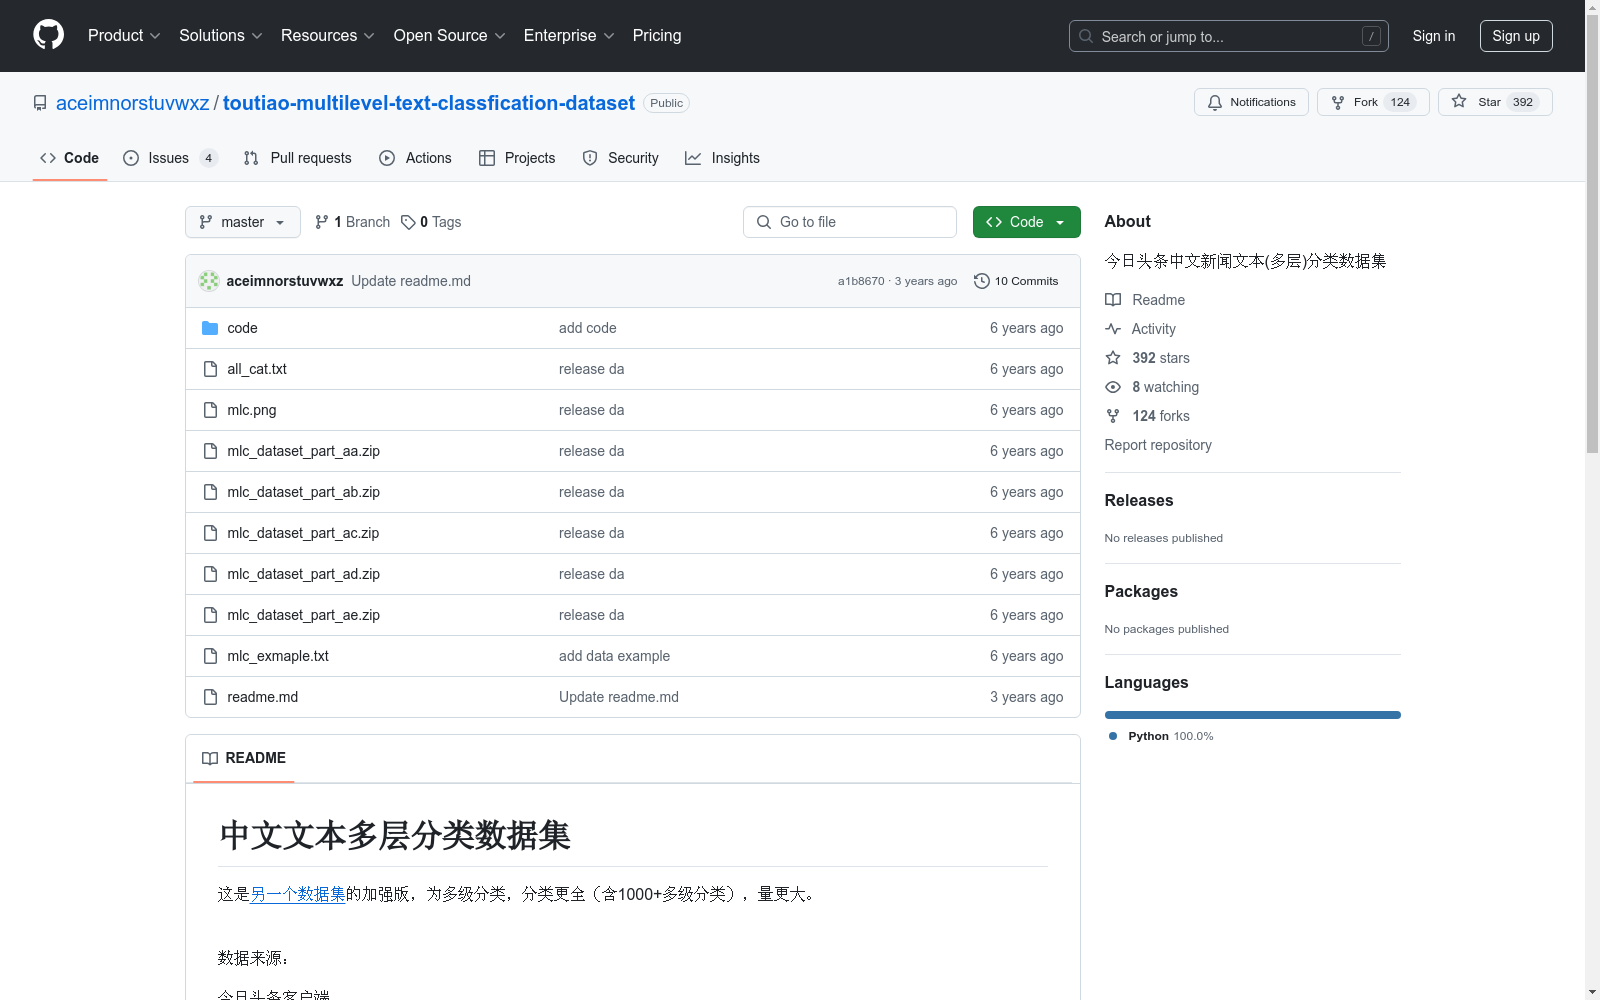Click the star icon beside 392 stars
The width and height of the screenshot is (1600, 1000).
1113,358
